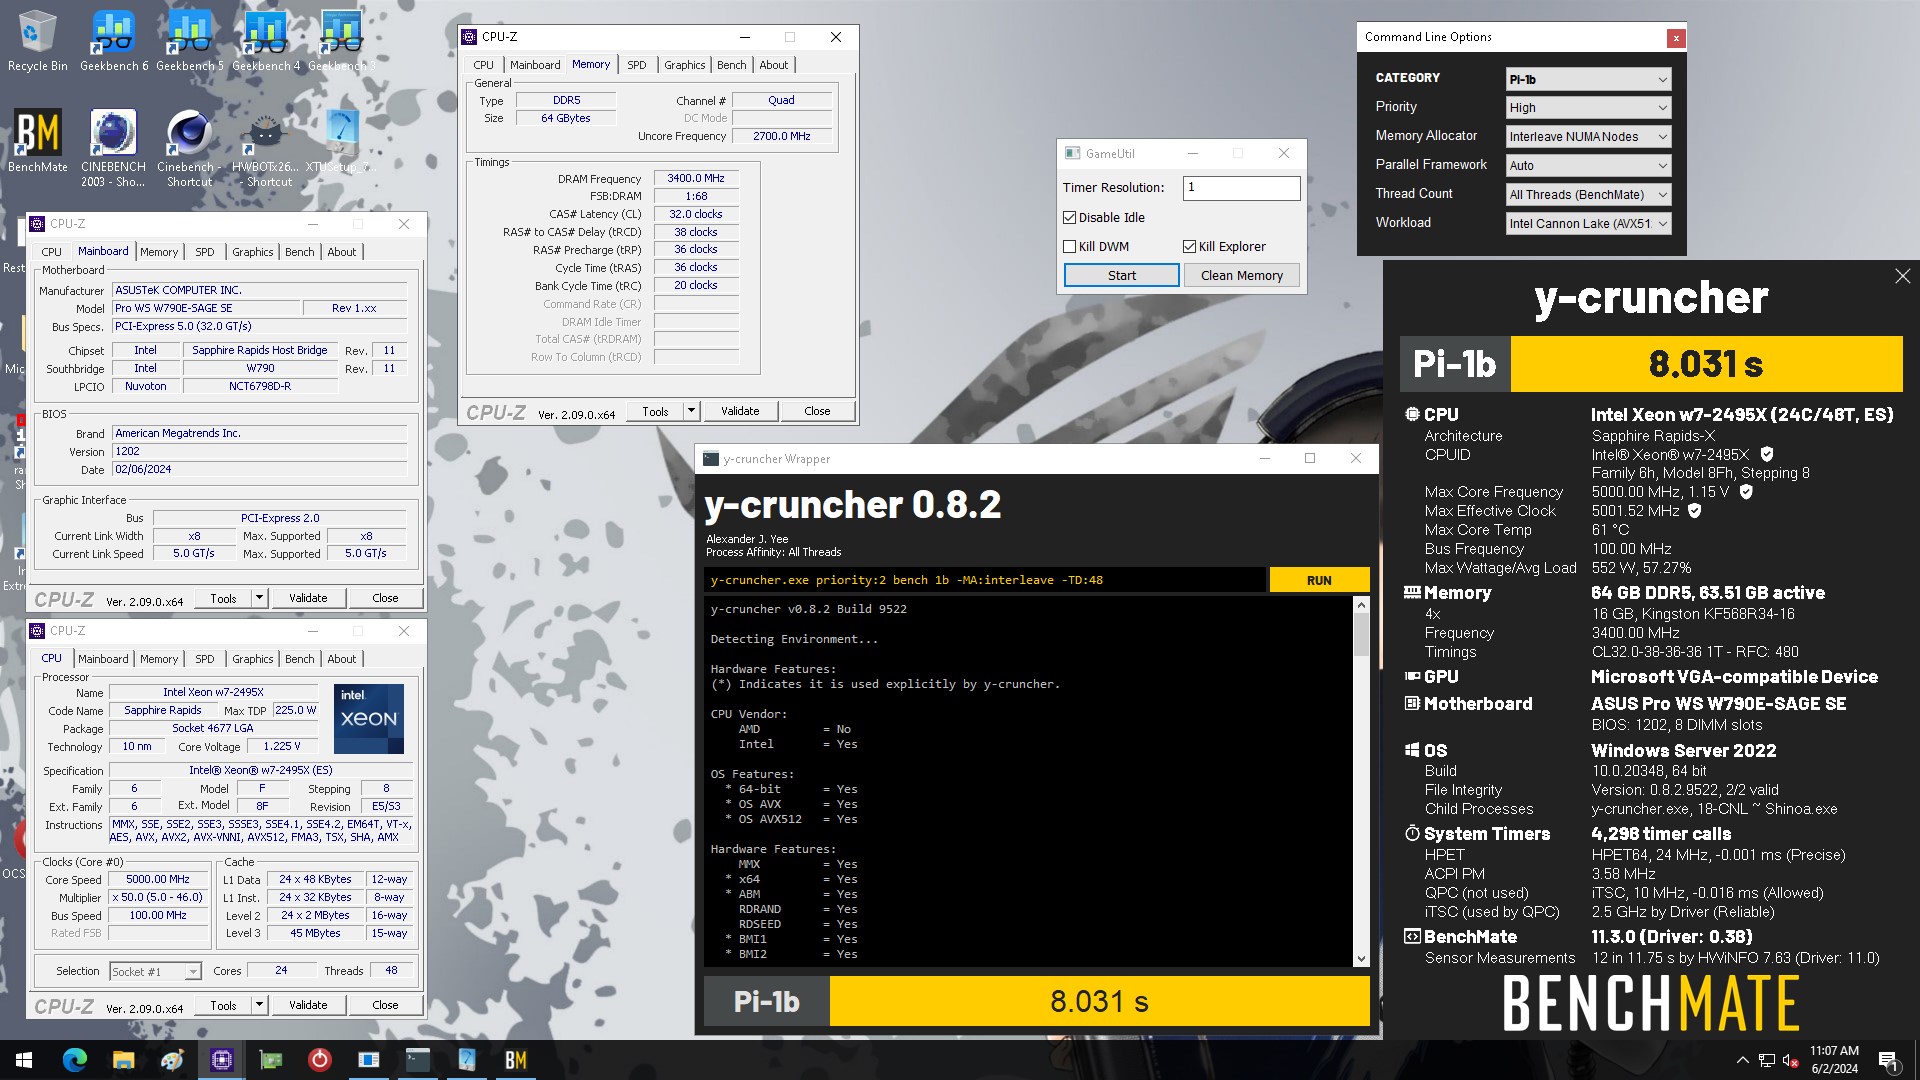Screen dimensions: 1920x1080
Task: Open the Selection Socket #1 dropdown
Action: coord(155,971)
